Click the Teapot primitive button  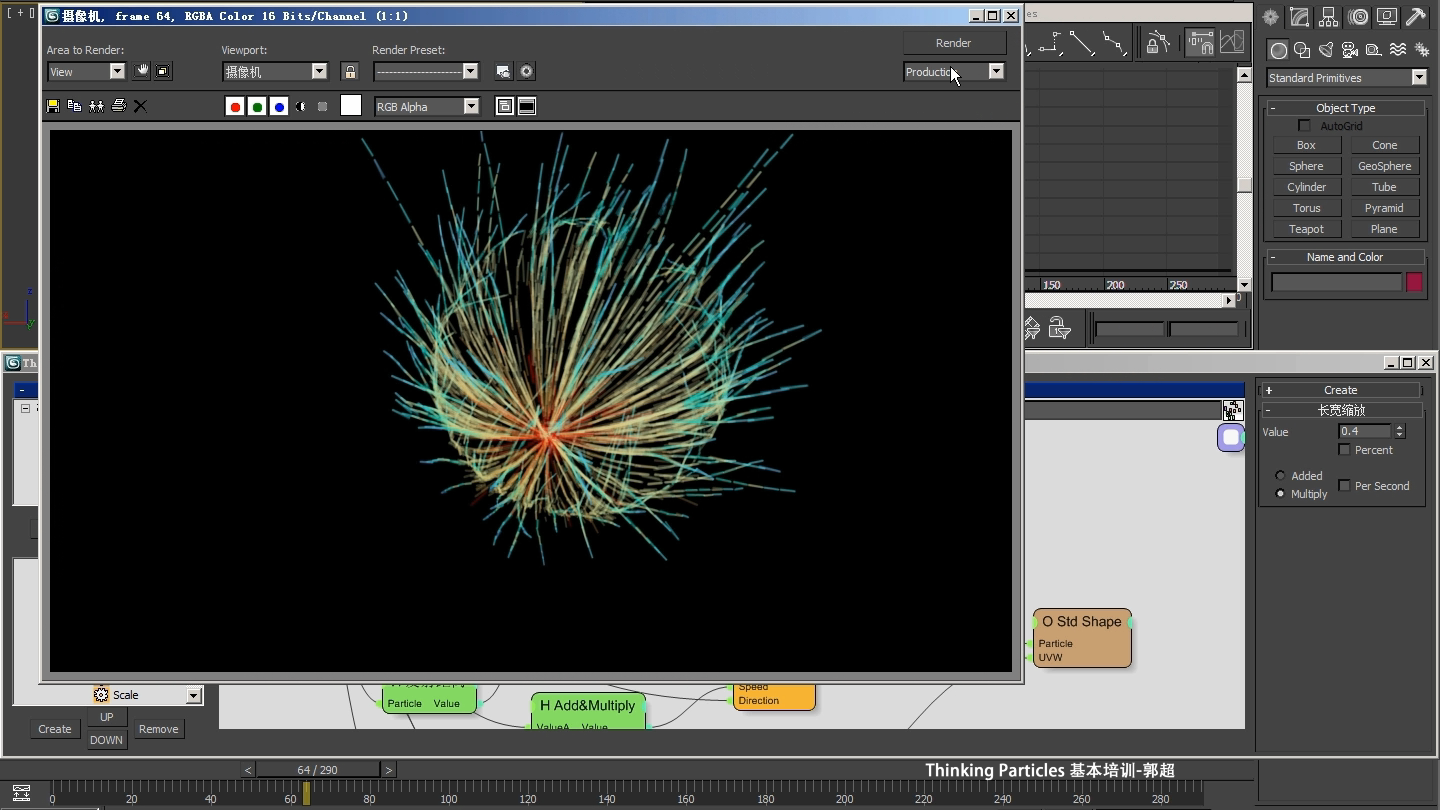point(1306,229)
